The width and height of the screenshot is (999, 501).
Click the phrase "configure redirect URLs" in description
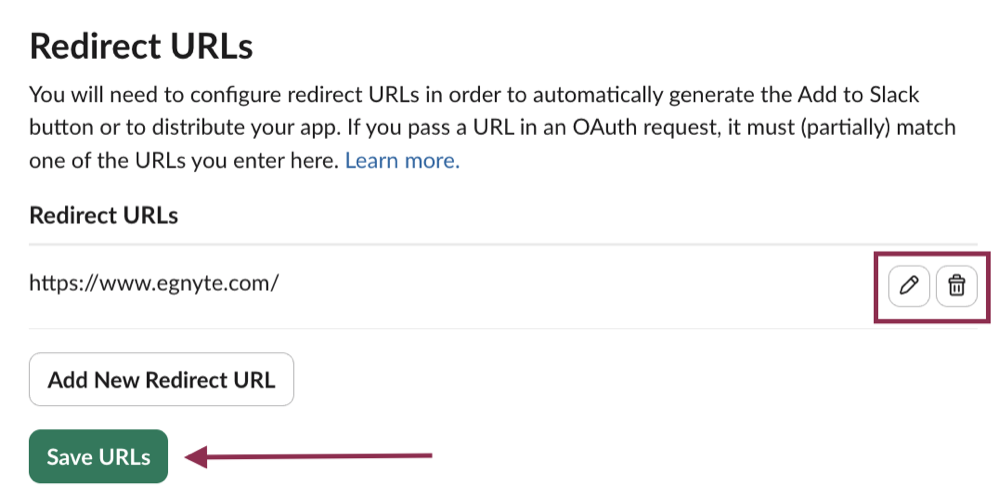[x=305, y=94]
